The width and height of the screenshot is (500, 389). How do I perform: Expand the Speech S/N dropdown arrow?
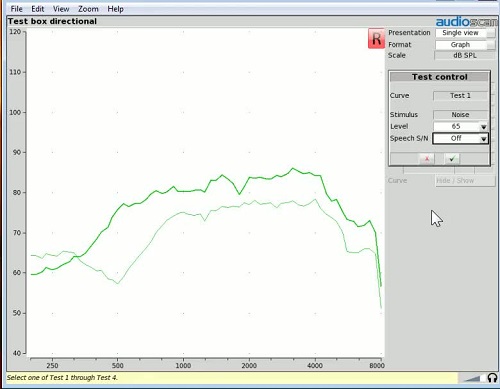pos(483,139)
